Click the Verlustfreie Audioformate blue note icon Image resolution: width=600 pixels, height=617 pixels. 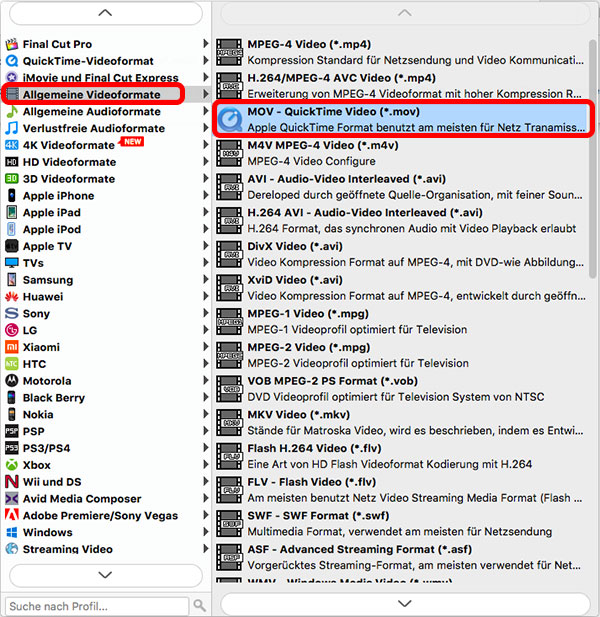[12, 128]
